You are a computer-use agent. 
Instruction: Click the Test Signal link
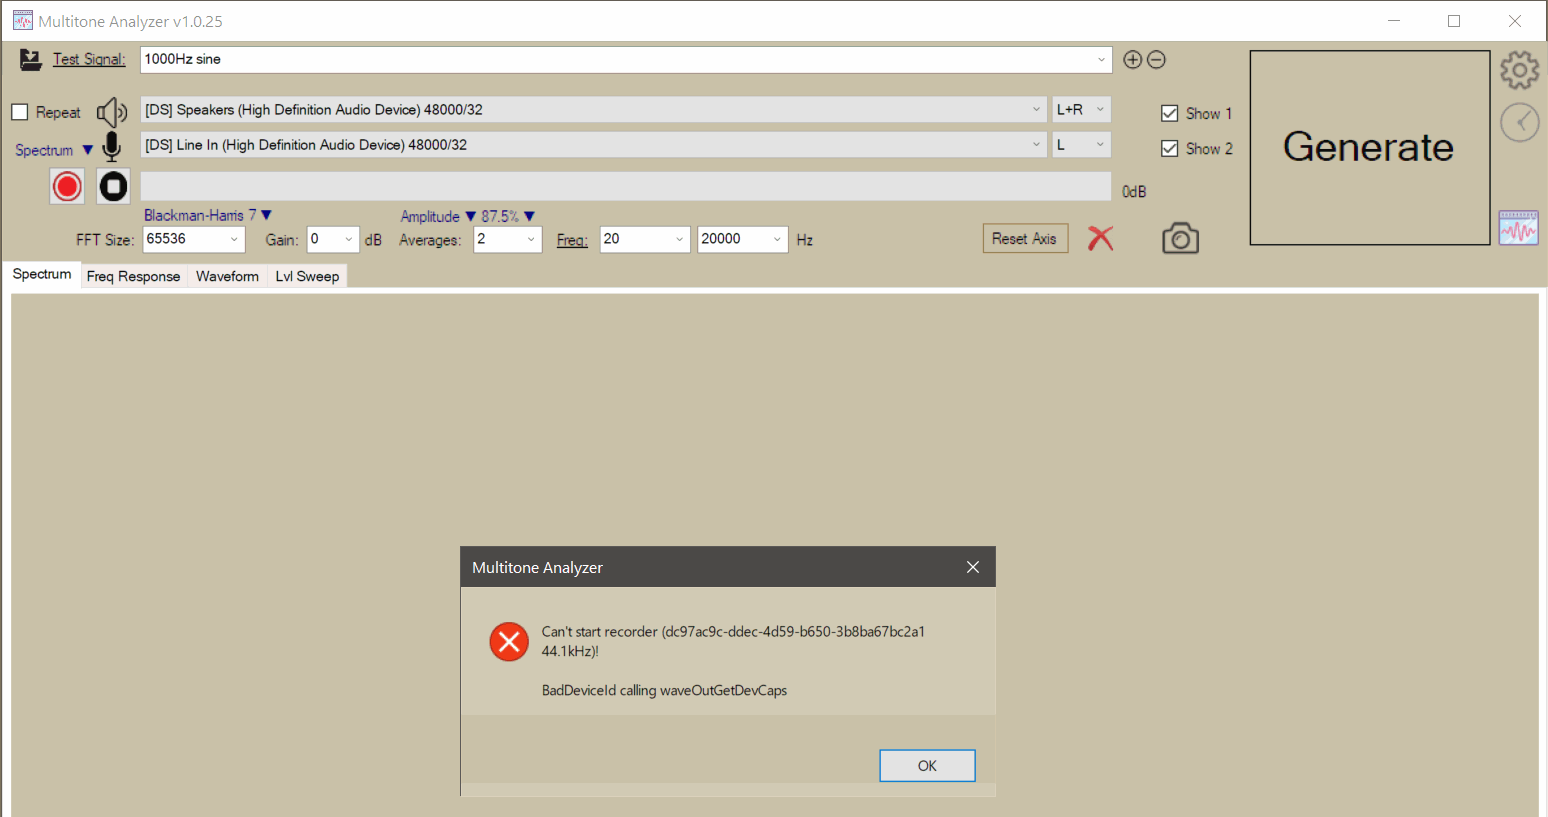click(x=89, y=59)
